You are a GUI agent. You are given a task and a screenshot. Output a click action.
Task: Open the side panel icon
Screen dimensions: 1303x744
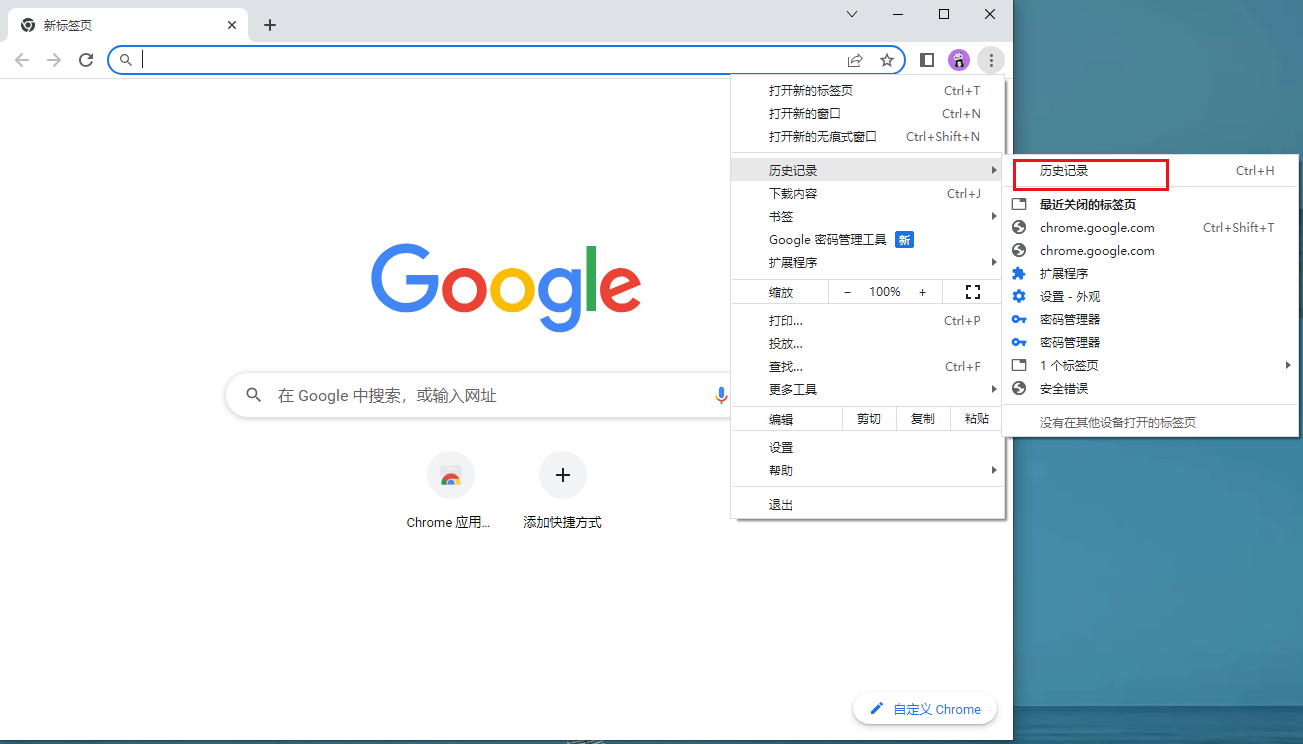[x=927, y=60]
